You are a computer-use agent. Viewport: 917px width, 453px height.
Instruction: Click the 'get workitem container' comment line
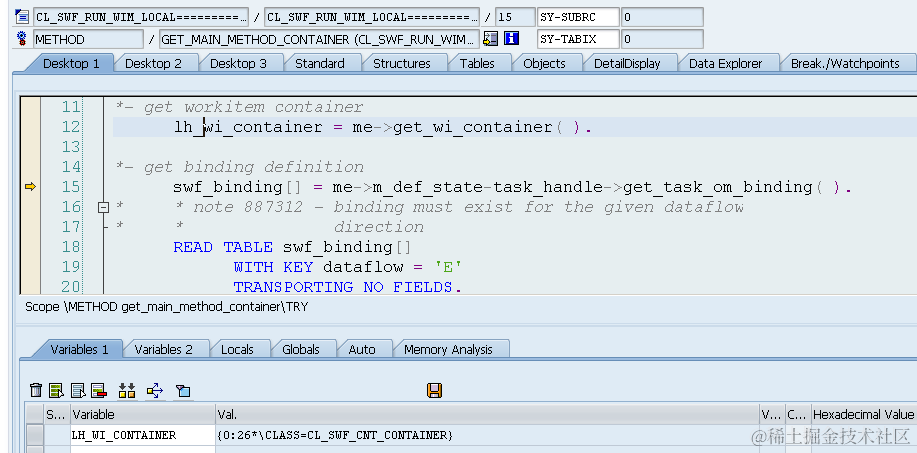pos(240,108)
